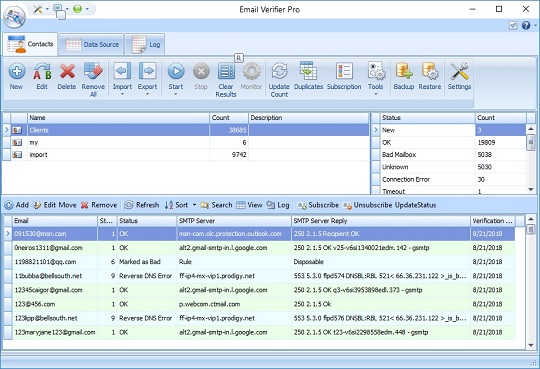The height and width of the screenshot is (369, 540).
Task: Select the Bad Mailbox status row
Action: (449, 155)
